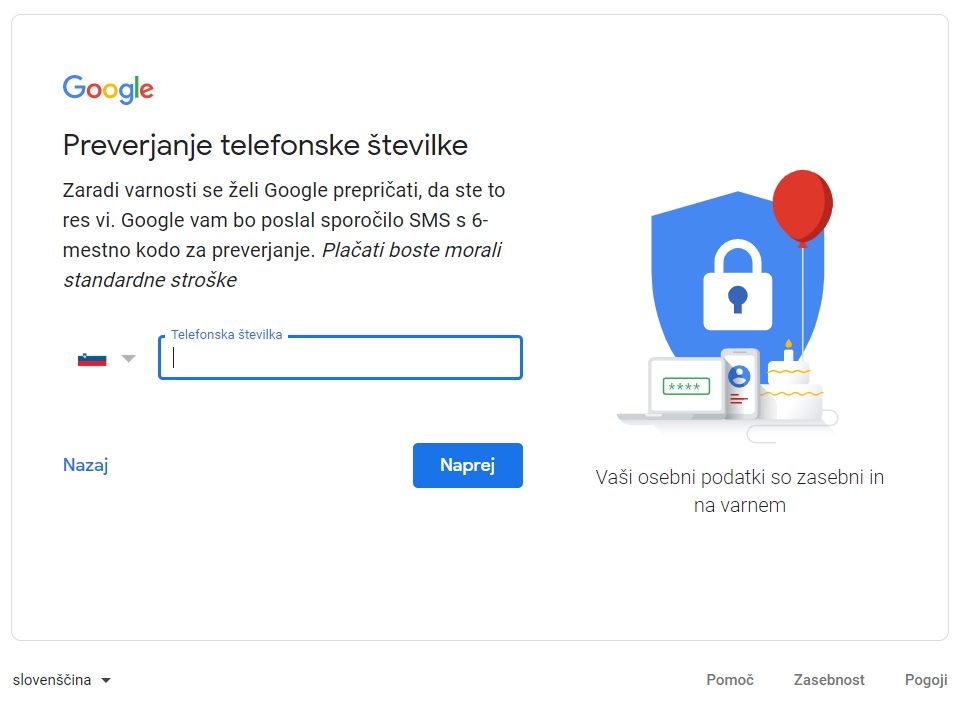
Task: Click the Vaši osebni podatki caption
Action: [x=739, y=491]
